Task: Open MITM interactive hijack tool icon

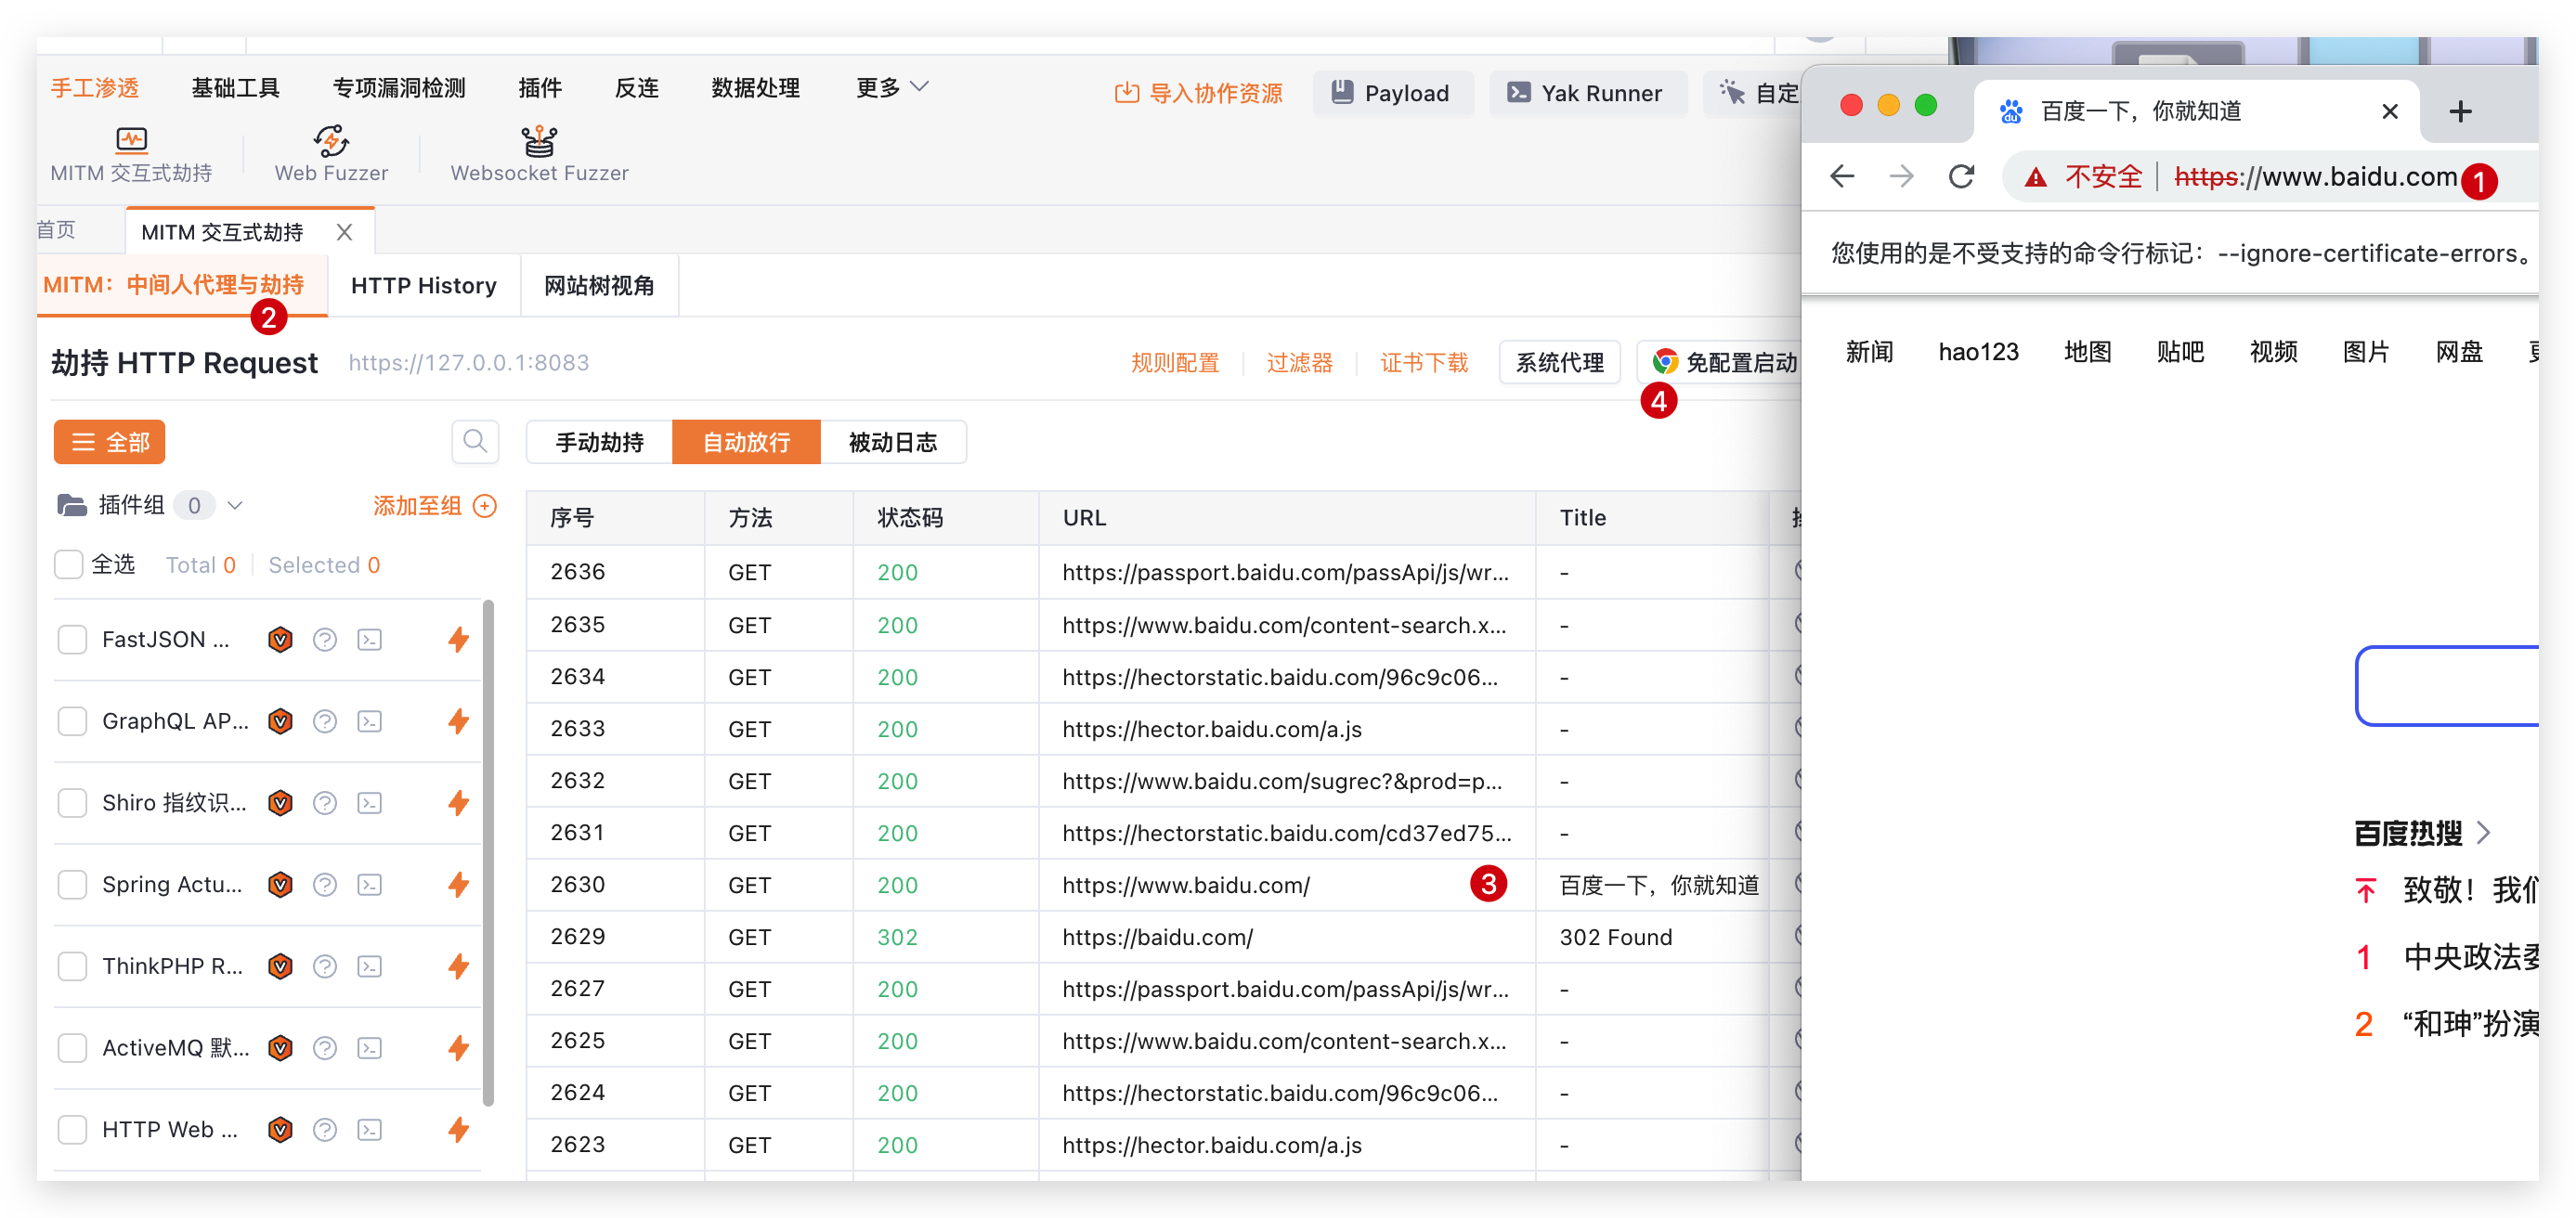Action: click(131, 140)
